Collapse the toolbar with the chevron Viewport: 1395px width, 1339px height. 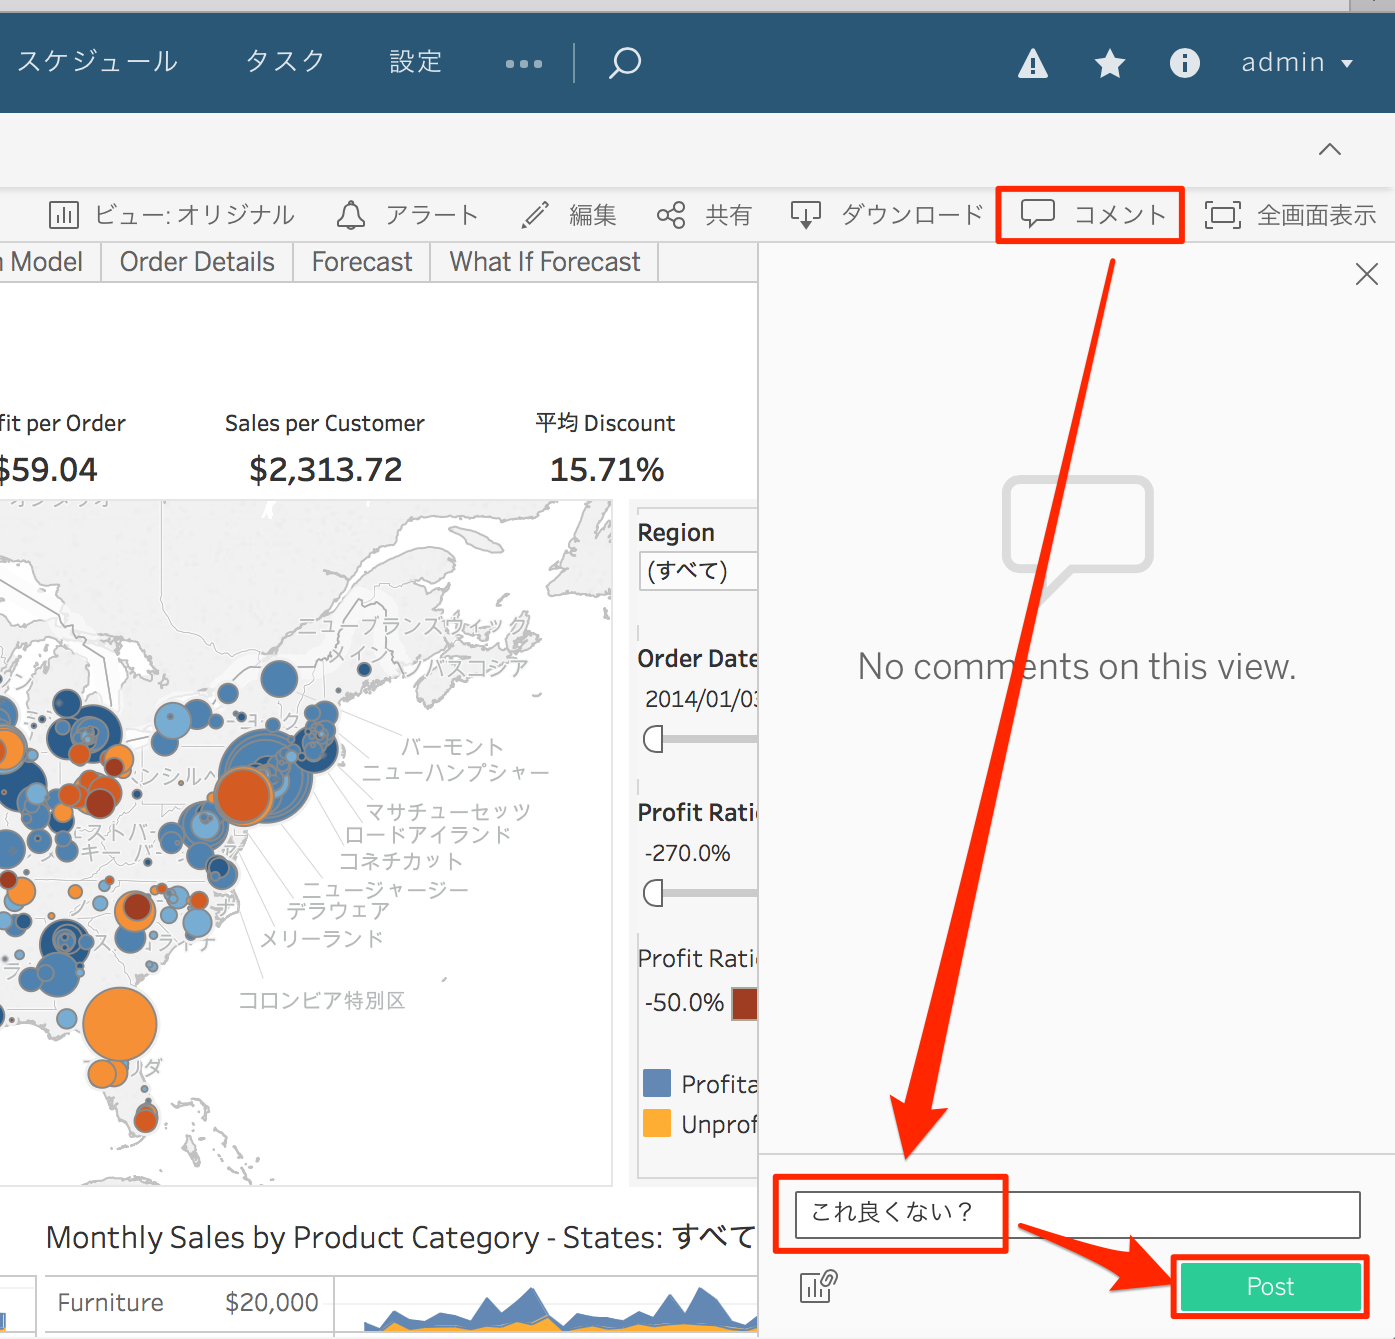[1329, 149]
